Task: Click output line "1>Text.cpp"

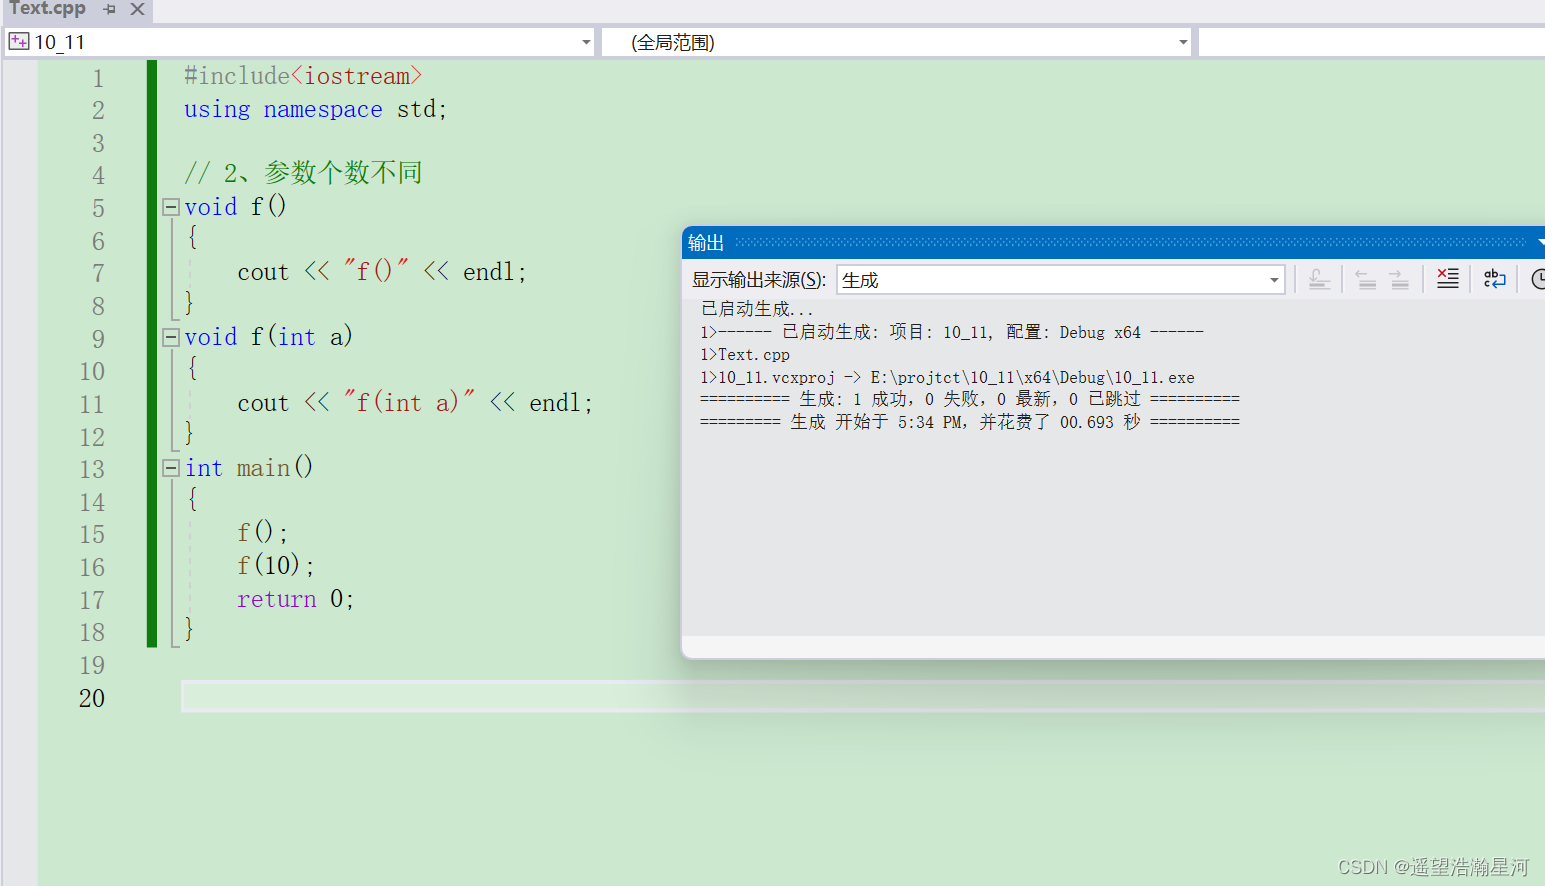Action: [x=745, y=355]
